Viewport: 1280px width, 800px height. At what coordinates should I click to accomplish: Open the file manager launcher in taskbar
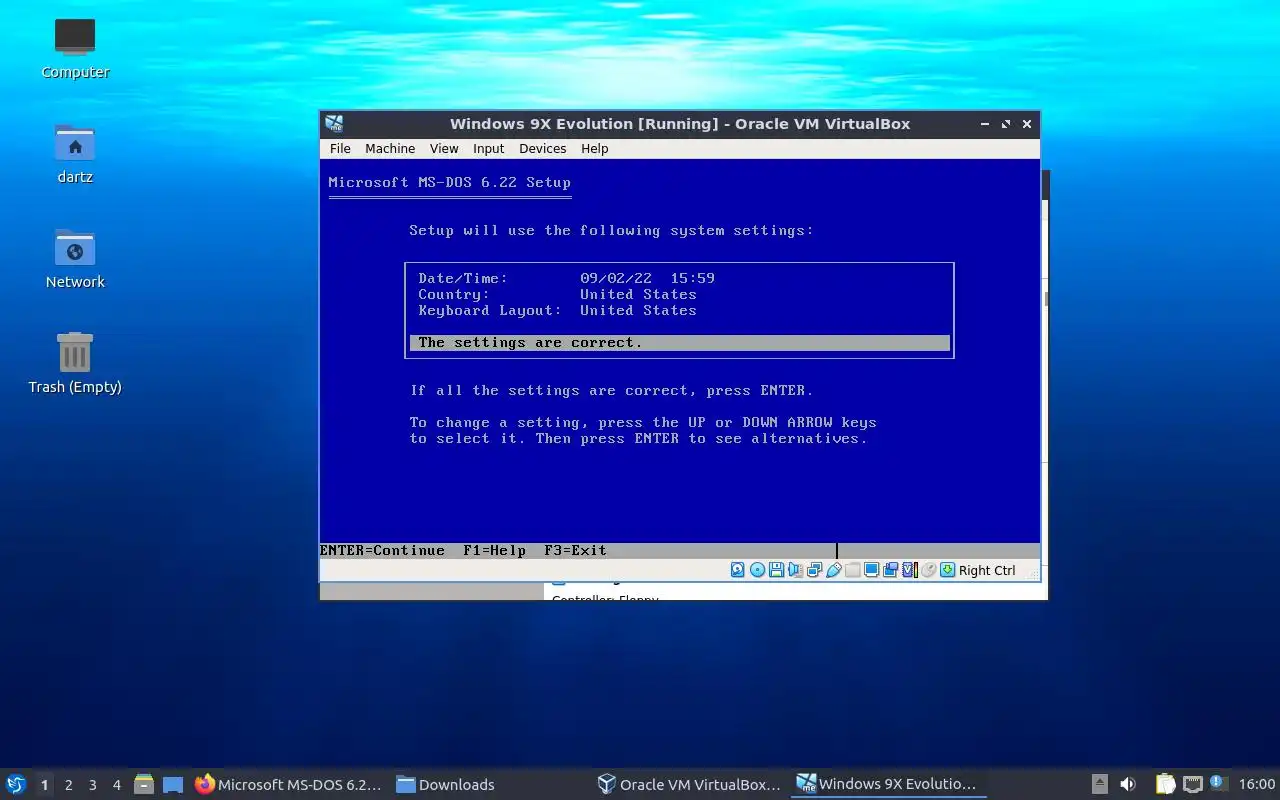click(x=143, y=784)
